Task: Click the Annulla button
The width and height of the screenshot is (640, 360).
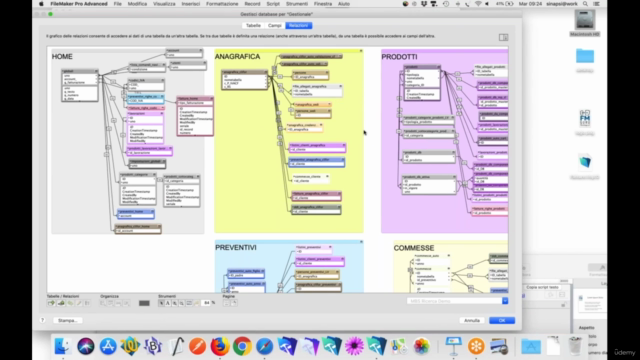Action: 472,320
